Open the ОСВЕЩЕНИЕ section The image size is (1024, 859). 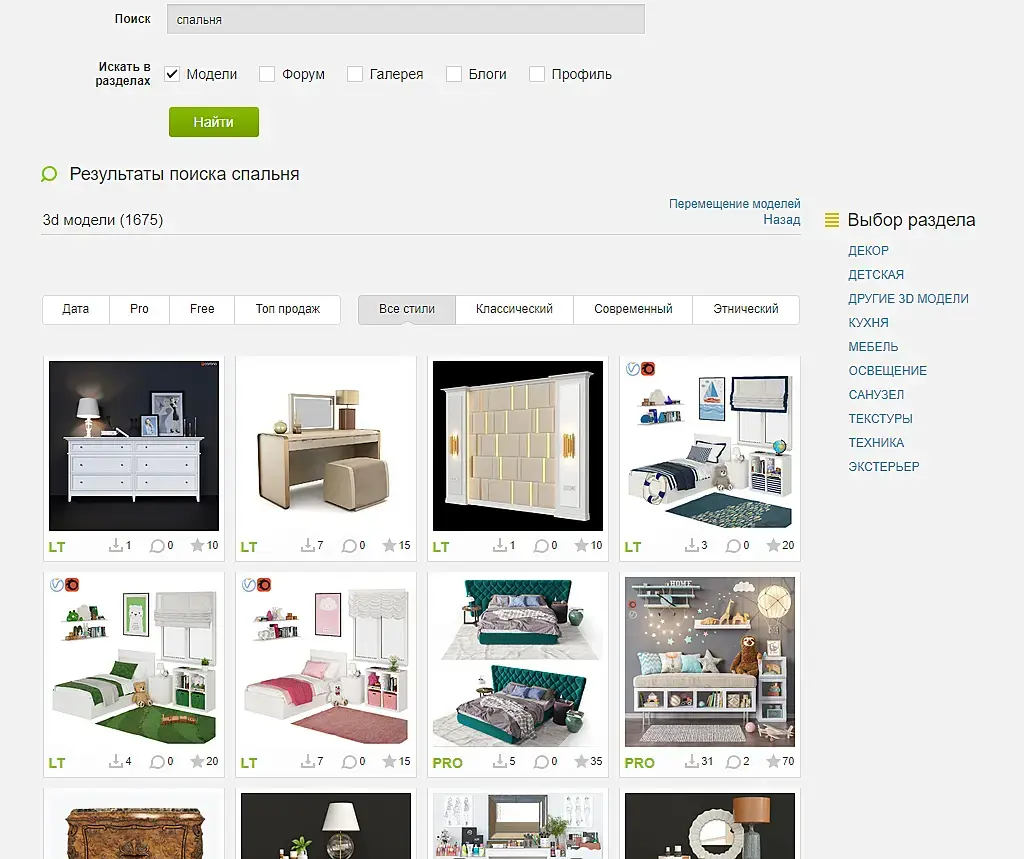(x=887, y=371)
